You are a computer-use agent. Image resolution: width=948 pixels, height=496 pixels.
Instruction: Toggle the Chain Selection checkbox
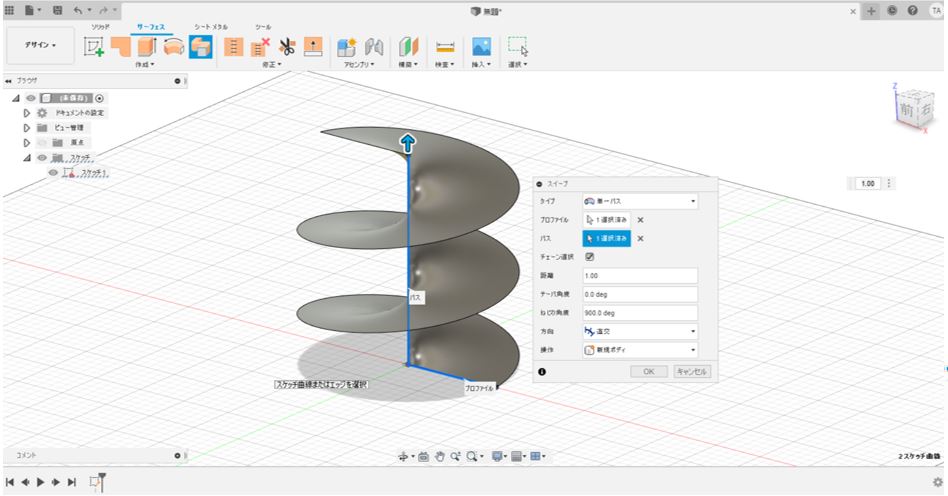[589, 256]
